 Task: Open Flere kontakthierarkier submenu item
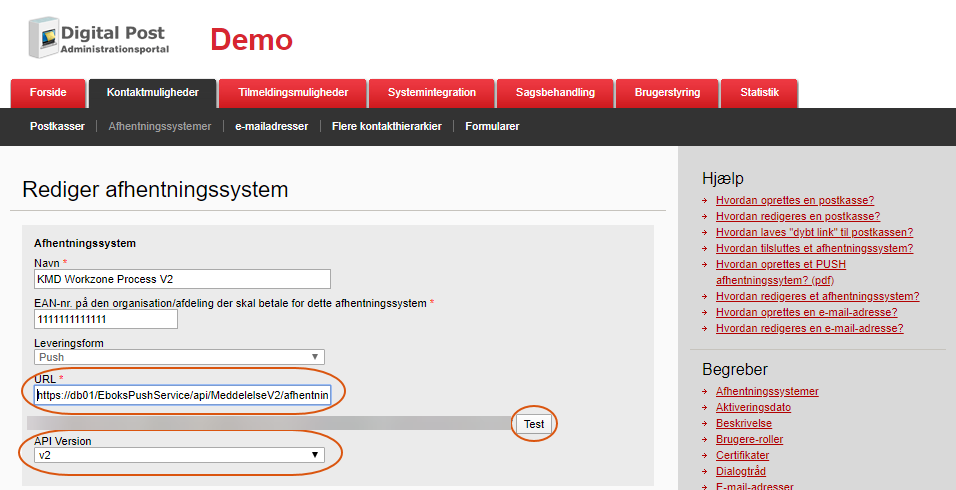click(x=387, y=126)
